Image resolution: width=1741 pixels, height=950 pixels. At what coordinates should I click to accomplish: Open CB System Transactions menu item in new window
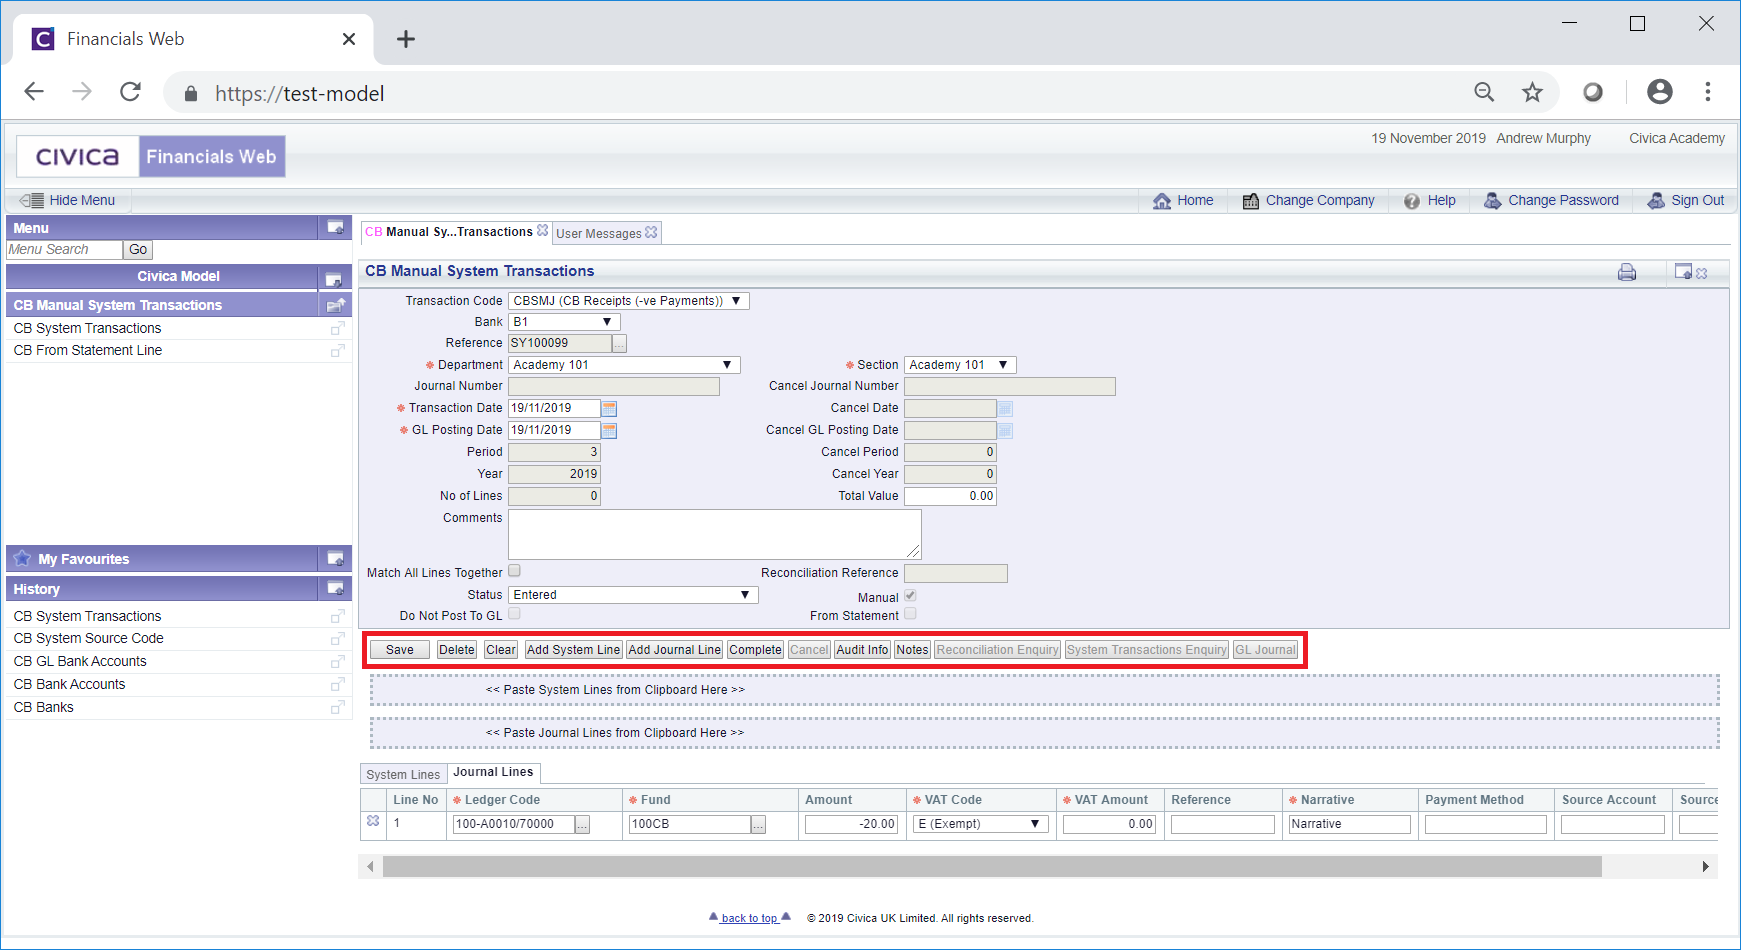[x=338, y=328]
